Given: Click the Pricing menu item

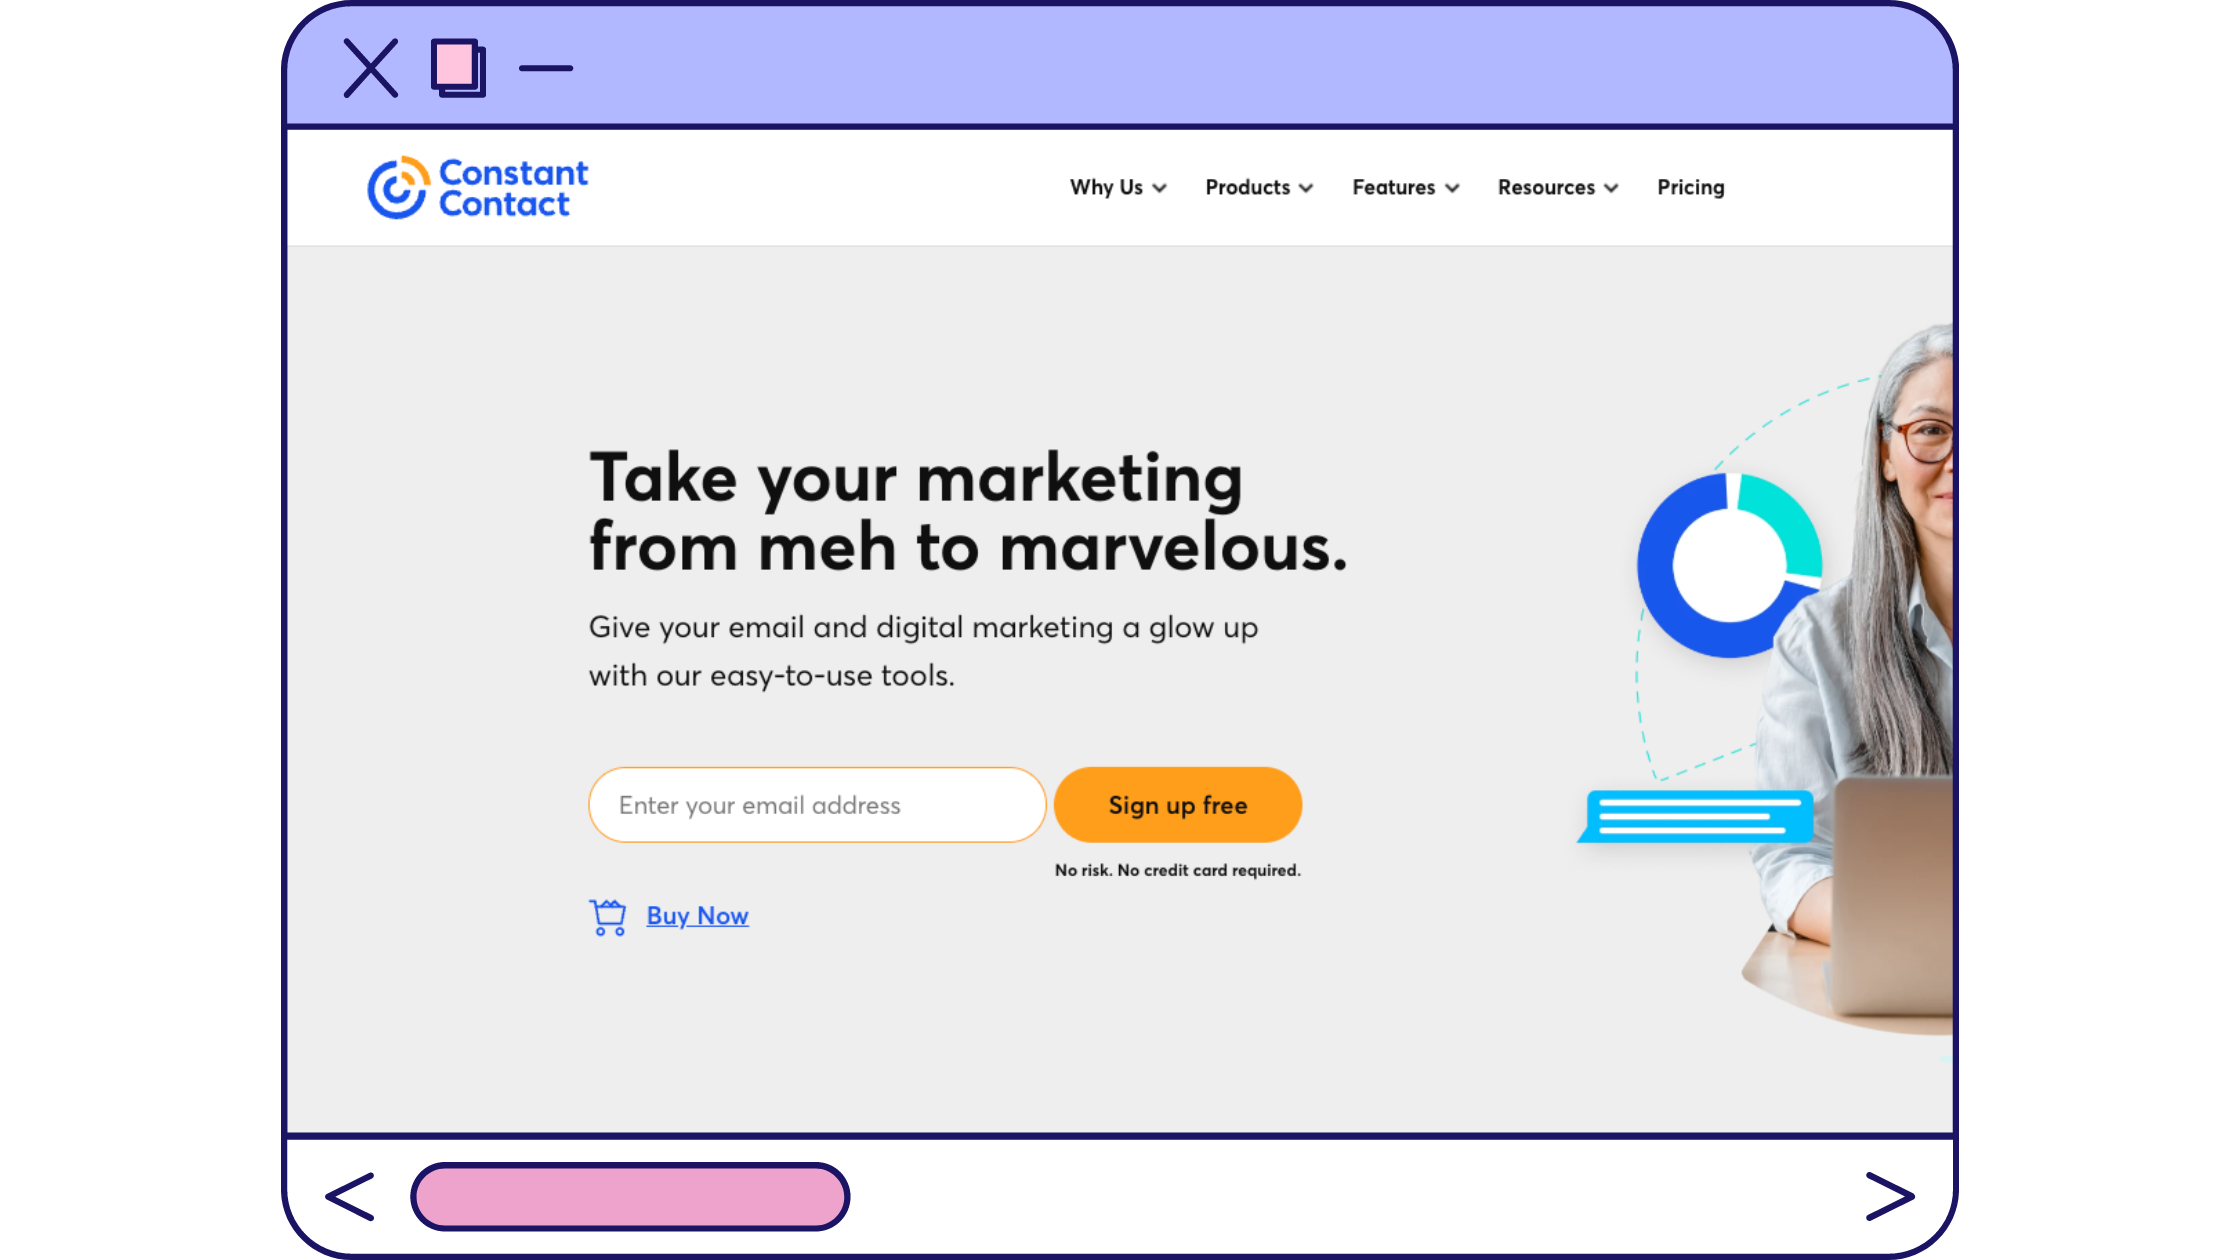Looking at the screenshot, I should [1691, 188].
